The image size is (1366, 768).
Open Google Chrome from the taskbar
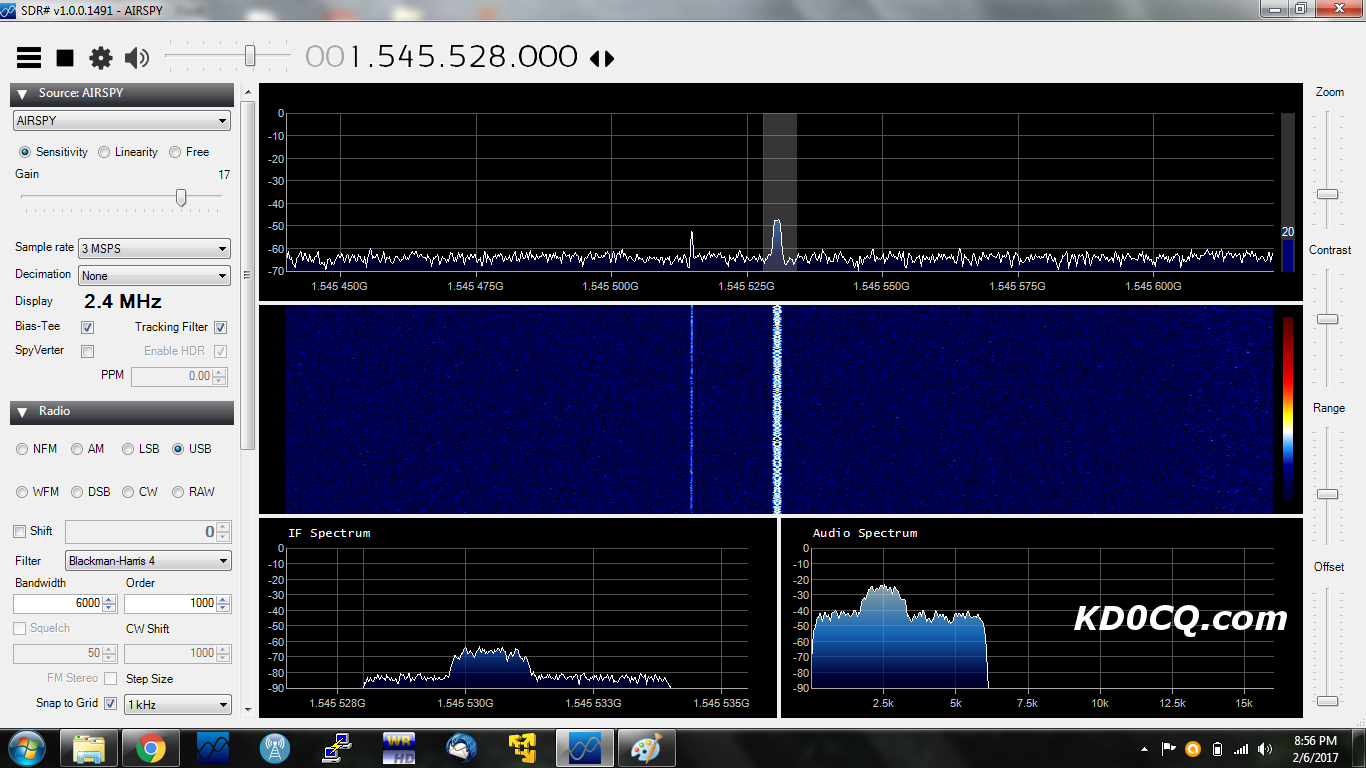click(151, 748)
